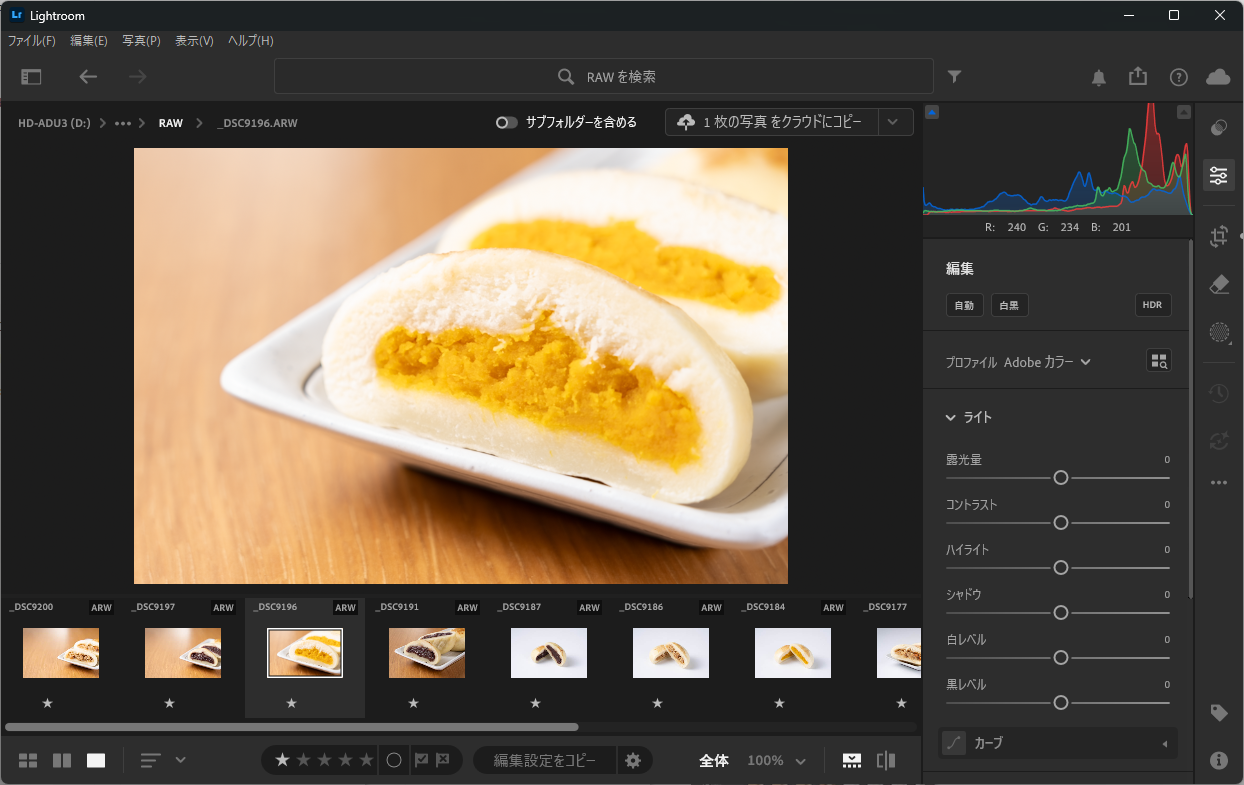Click the 白黒 black and white button
Image resolution: width=1244 pixels, height=785 pixels.
tap(1010, 305)
